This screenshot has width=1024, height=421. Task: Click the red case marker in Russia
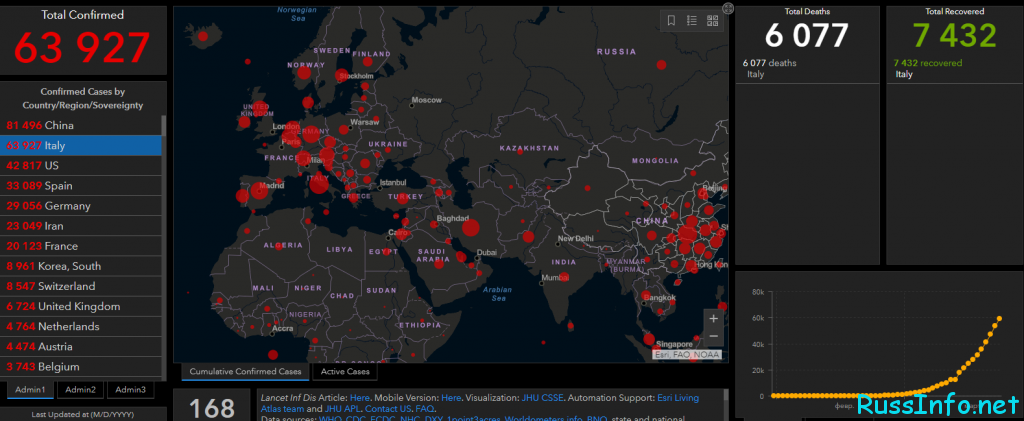click(x=661, y=65)
